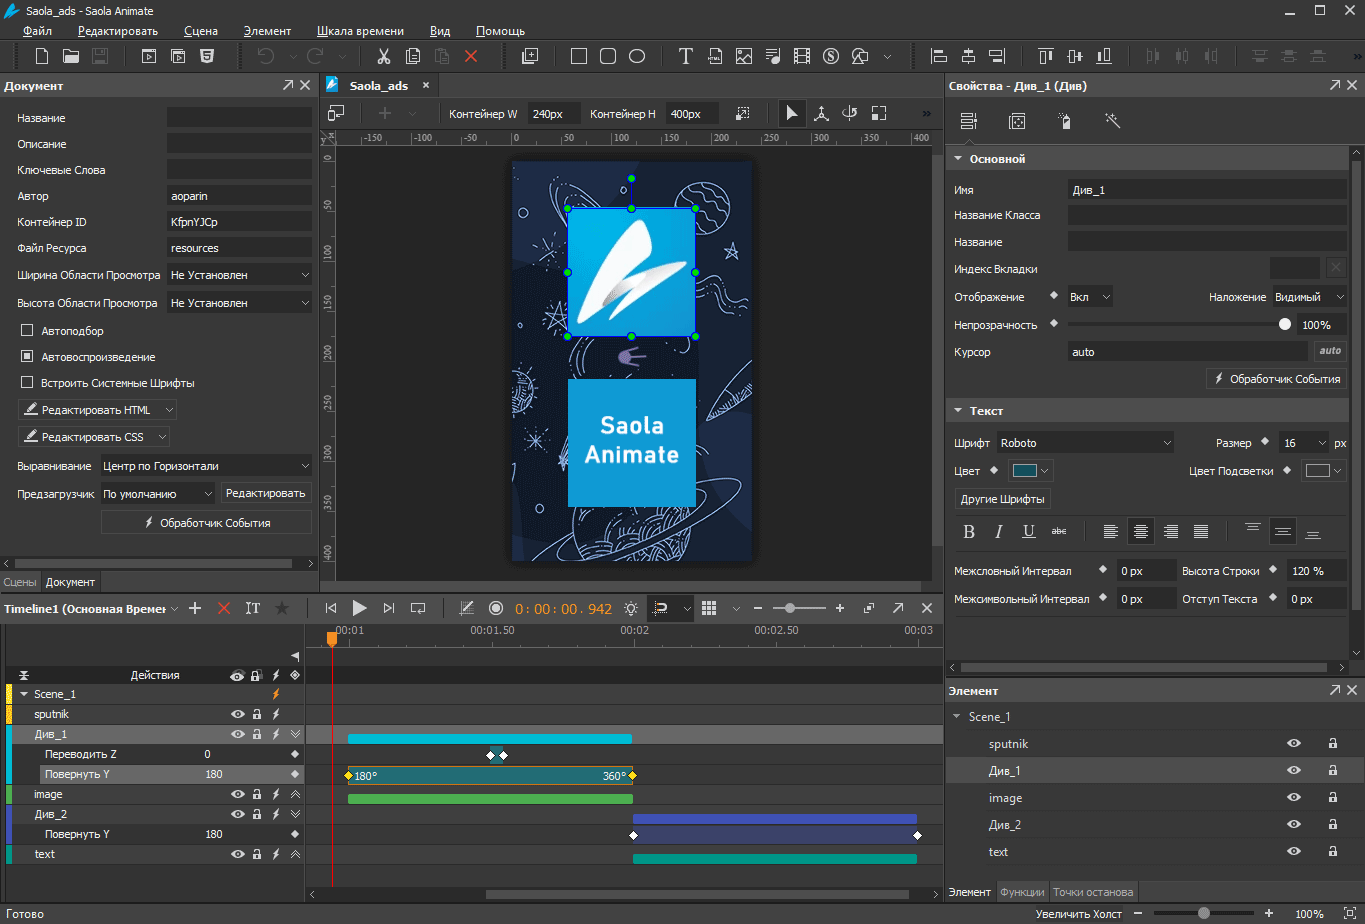Open the position and size properties tab icon
The image size is (1365, 924).
pos(1017,121)
